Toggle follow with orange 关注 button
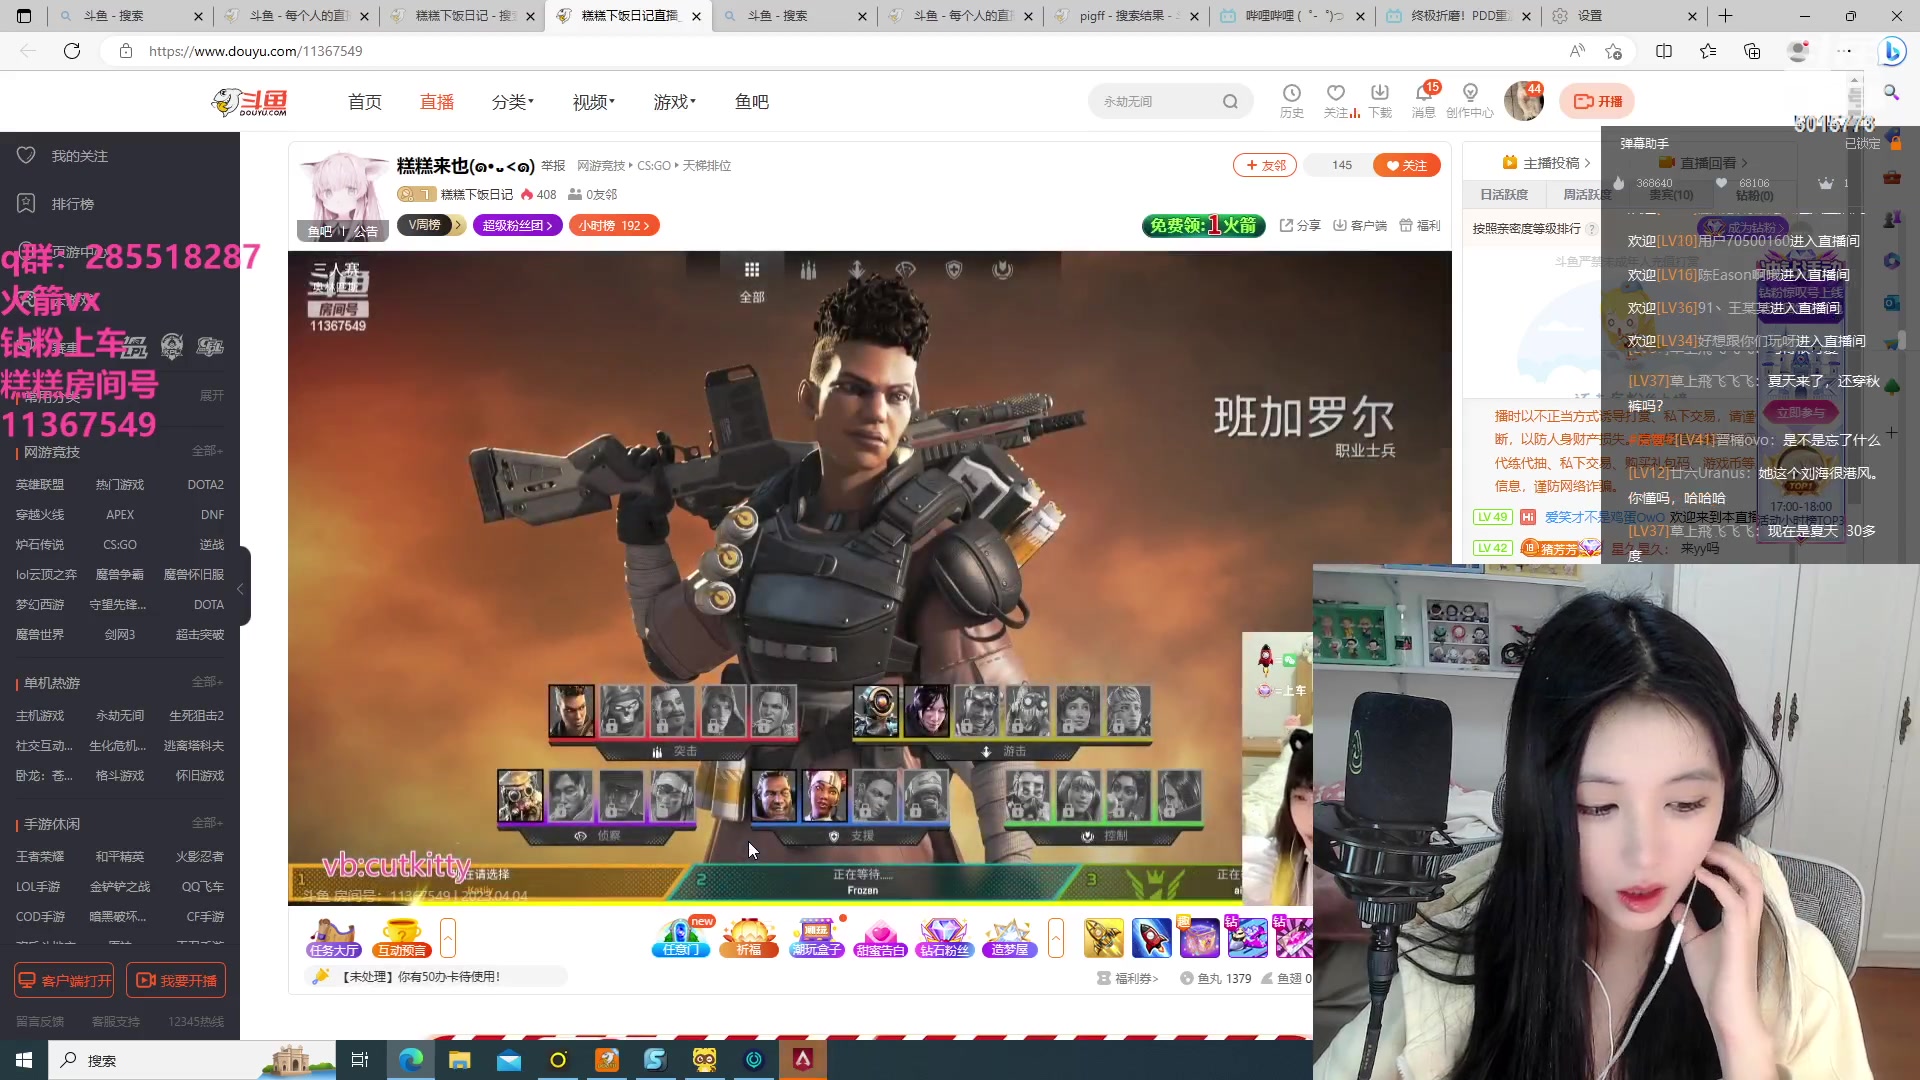The height and width of the screenshot is (1080, 1920). tap(1407, 165)
